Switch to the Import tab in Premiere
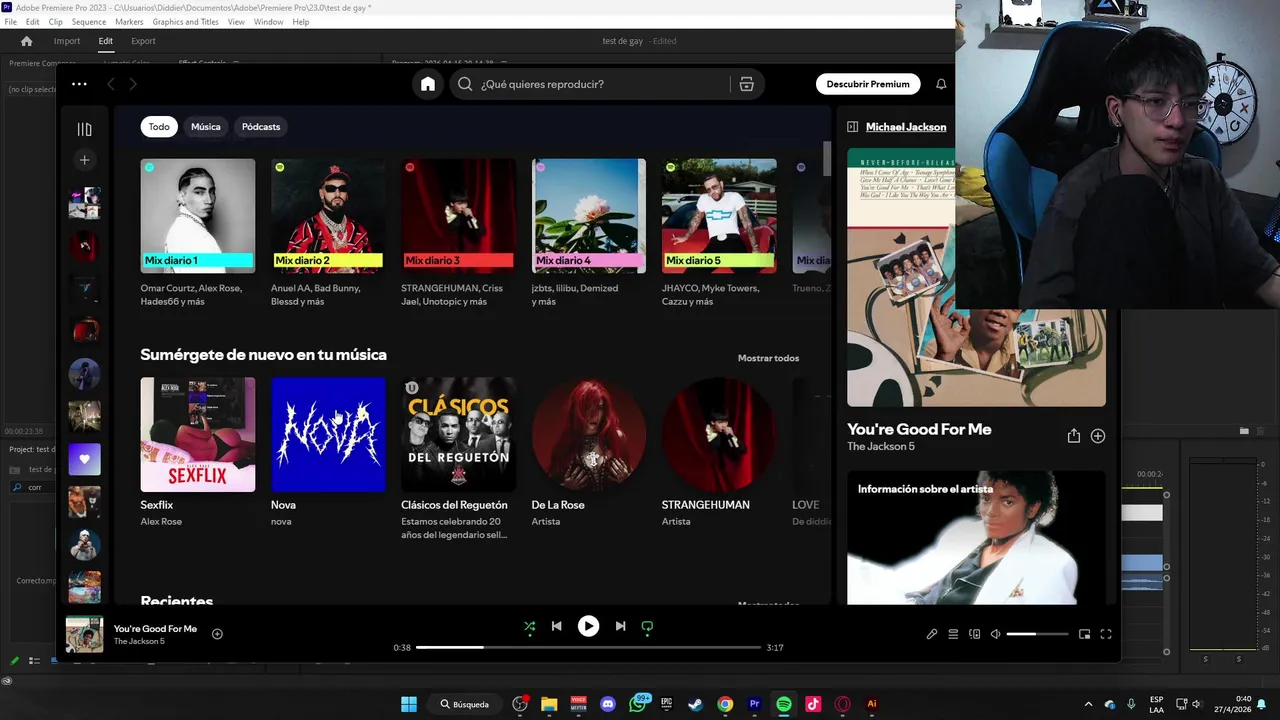This screenshot has width=1280, height=720. click(67, 41)
